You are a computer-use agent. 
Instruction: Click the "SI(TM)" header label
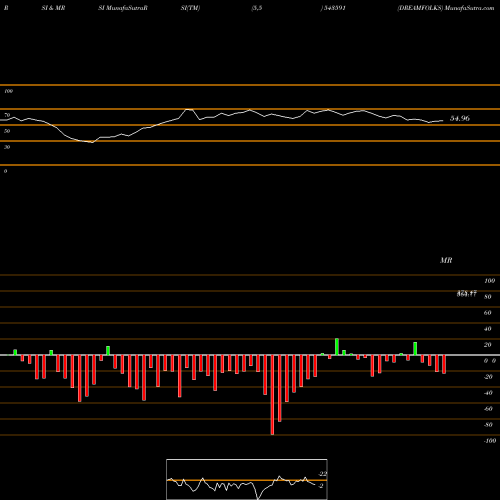(190, 8)
